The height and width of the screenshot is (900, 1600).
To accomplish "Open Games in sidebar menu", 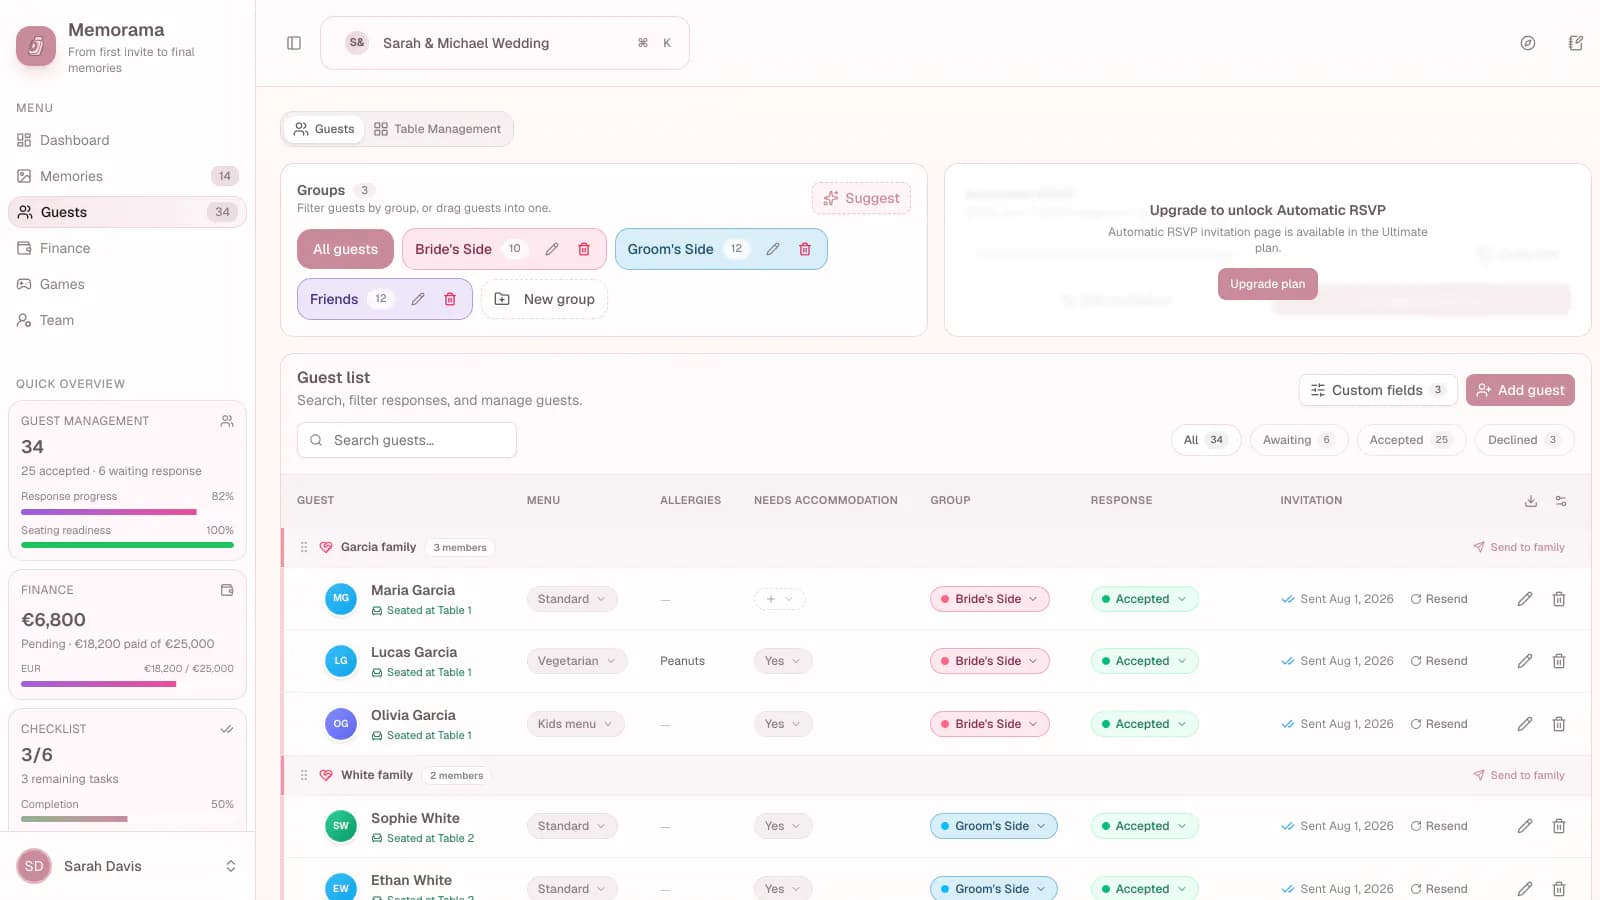I will click(x=127, y=284).
